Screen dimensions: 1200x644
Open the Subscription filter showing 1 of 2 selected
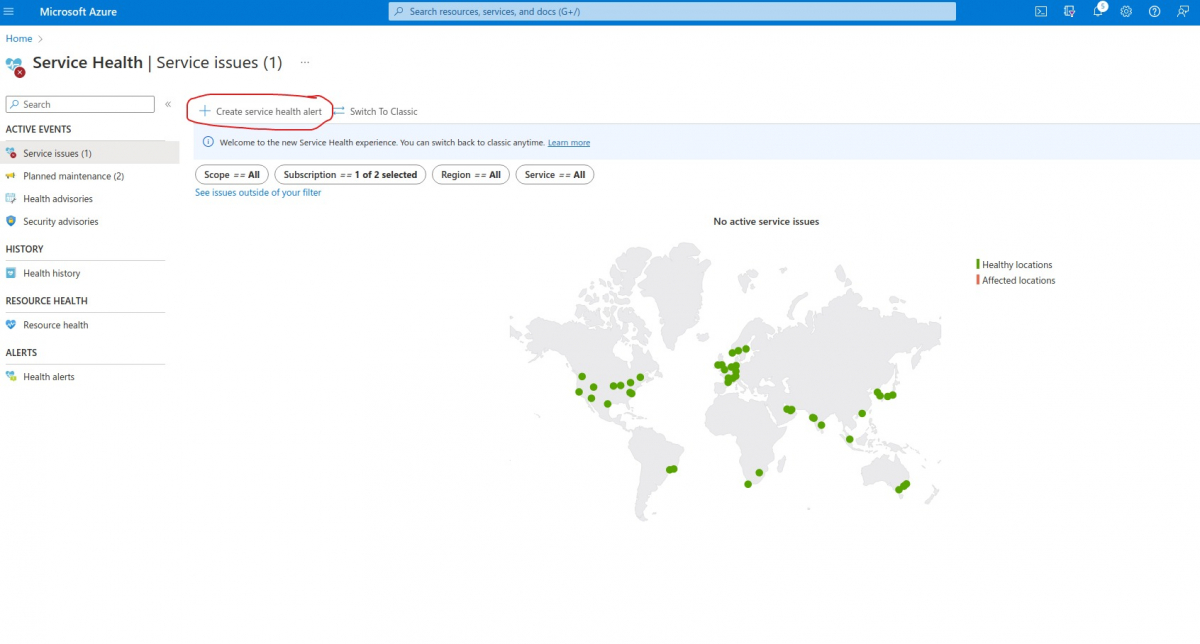[x=350, y=174]
